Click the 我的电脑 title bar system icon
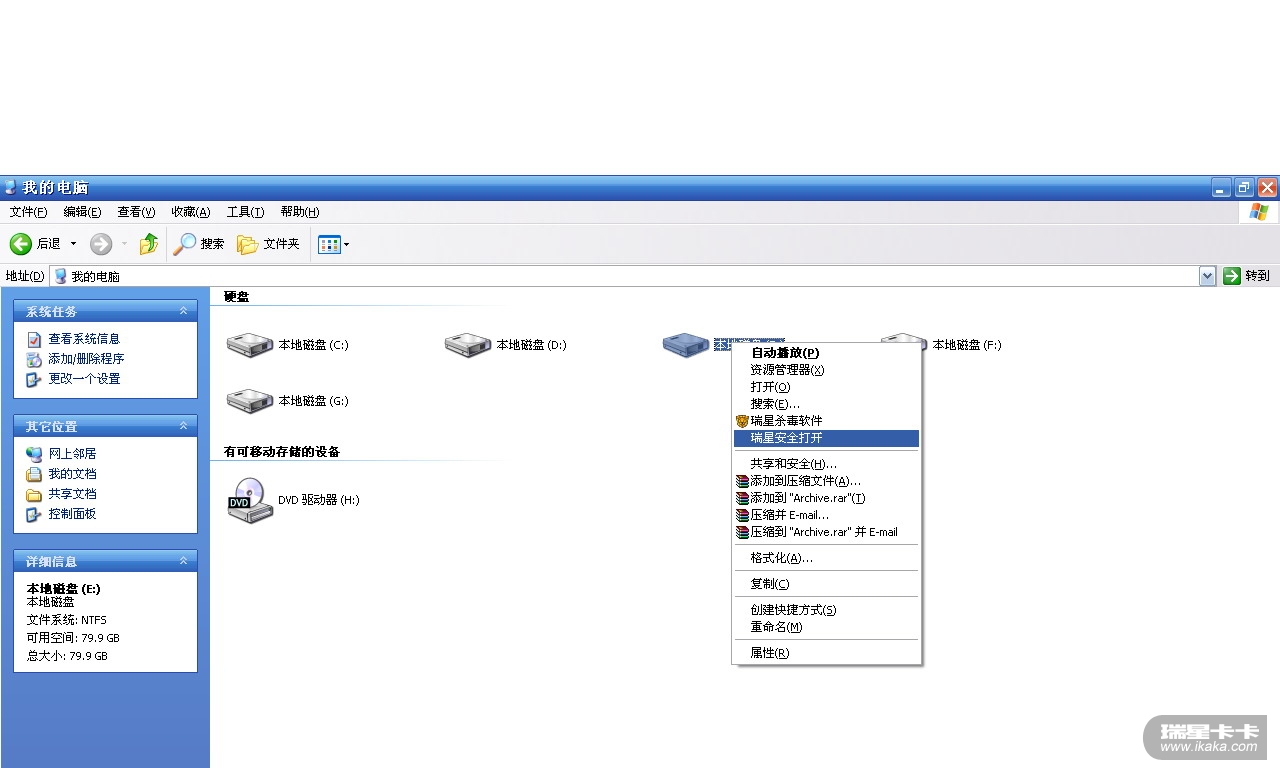Viewport: 1280px width, 768px height. 10,187
